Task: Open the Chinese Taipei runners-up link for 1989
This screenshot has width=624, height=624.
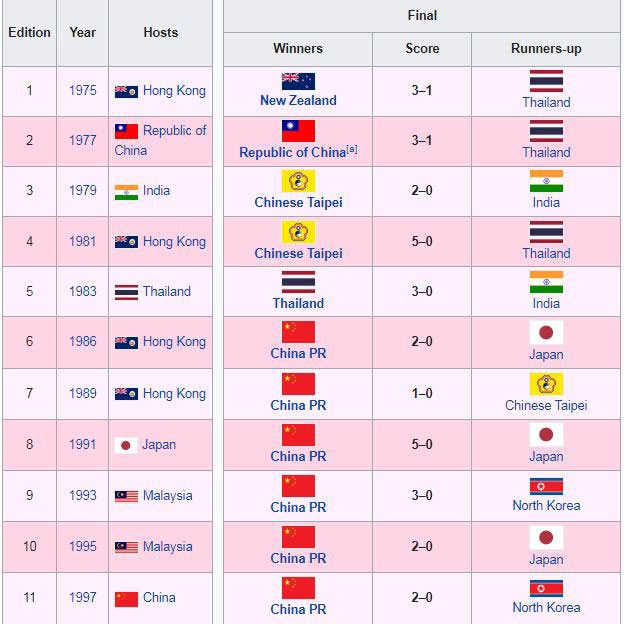Action: pyautogui.click(x=546, y=406)
